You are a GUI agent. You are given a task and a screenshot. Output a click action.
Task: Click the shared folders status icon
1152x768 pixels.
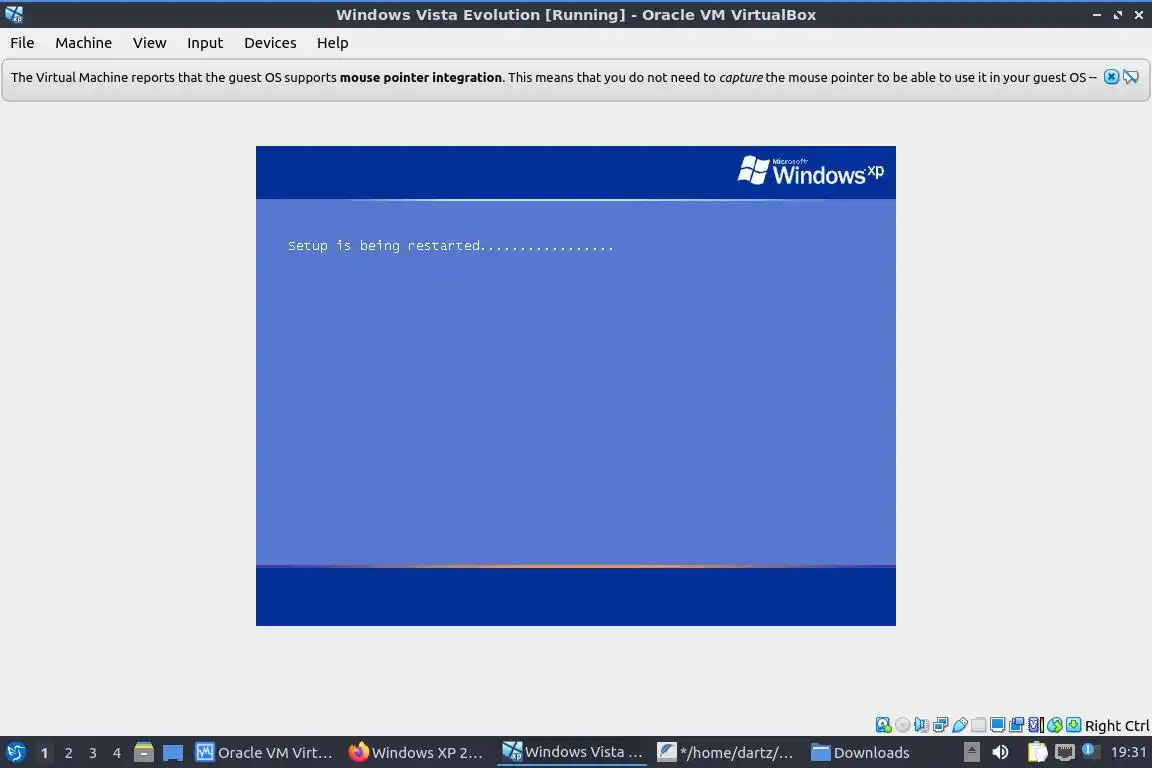[979, 725]
